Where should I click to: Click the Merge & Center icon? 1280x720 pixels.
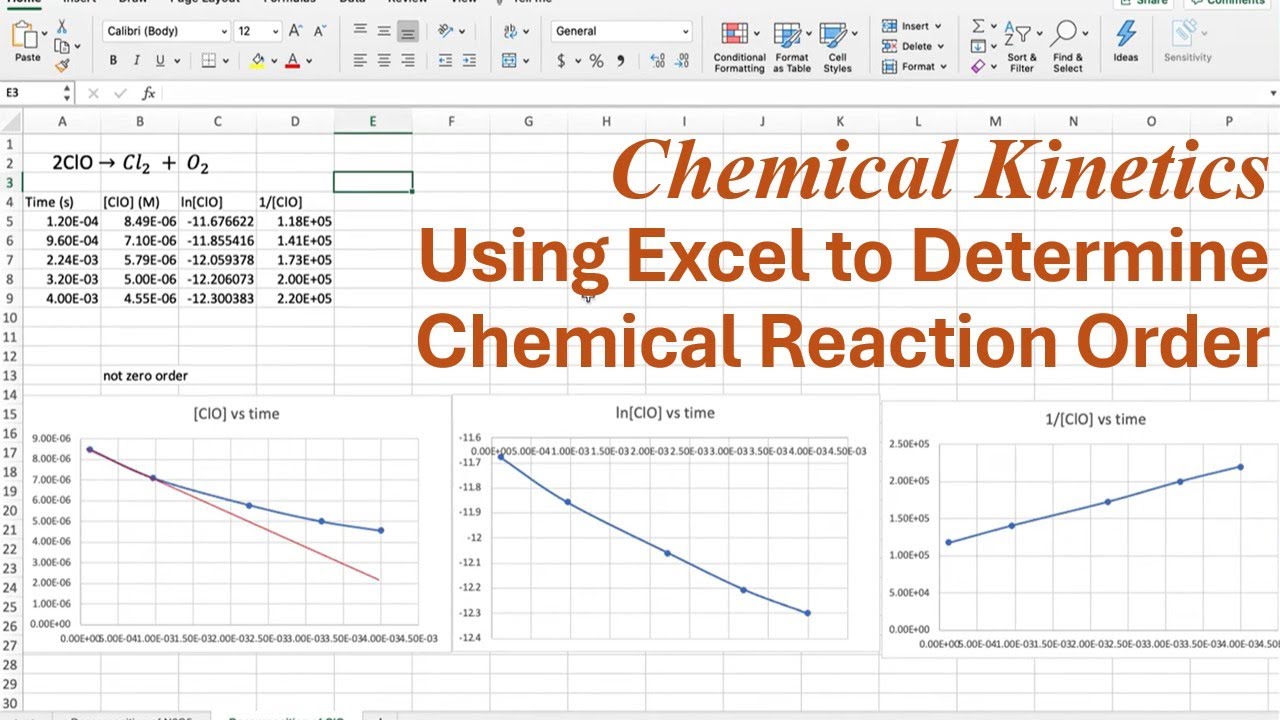510,61
